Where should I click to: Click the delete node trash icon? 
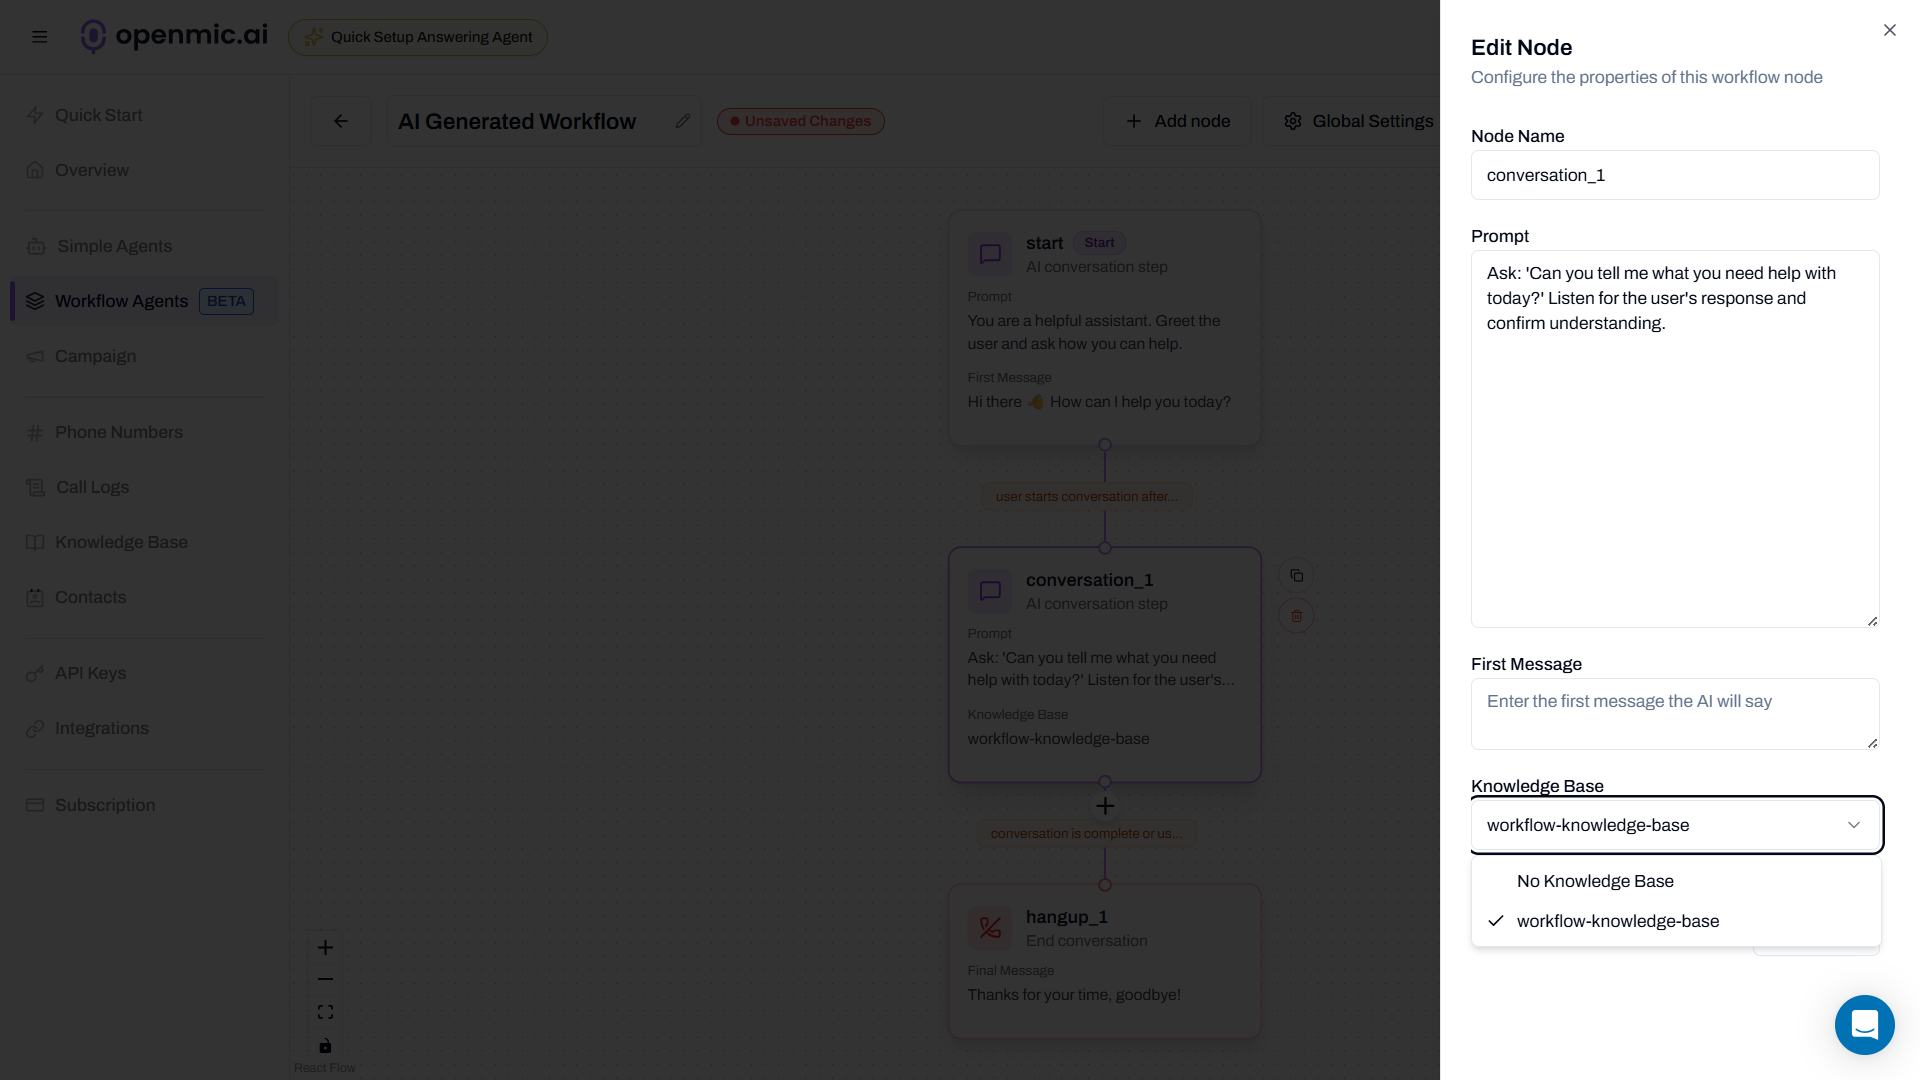(x=1296, y=615)
